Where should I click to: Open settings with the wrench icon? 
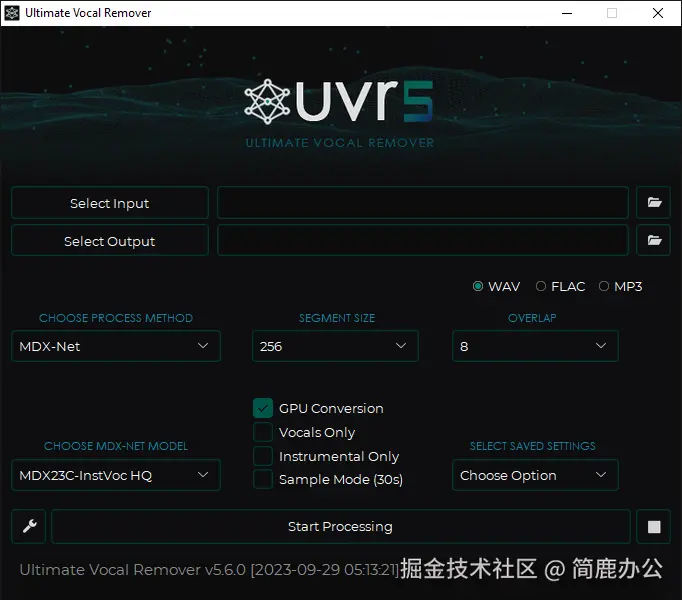[29, 526]
